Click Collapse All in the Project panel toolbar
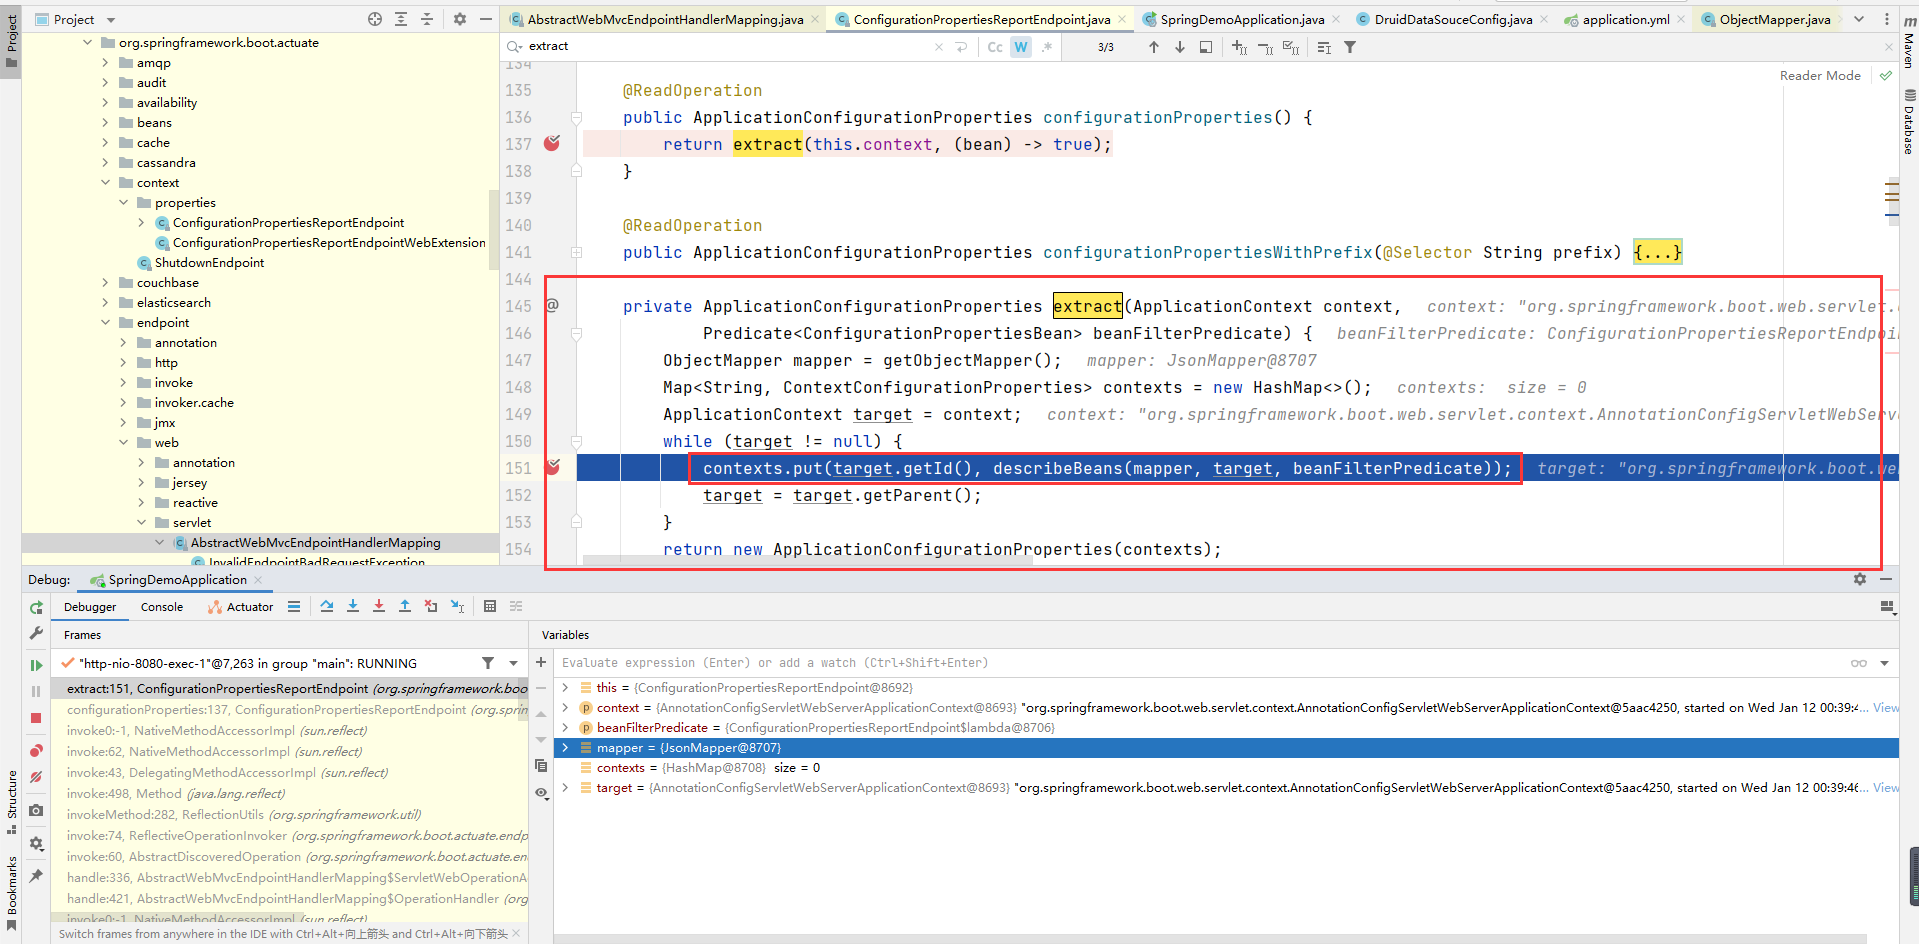 tap(427, 19)
